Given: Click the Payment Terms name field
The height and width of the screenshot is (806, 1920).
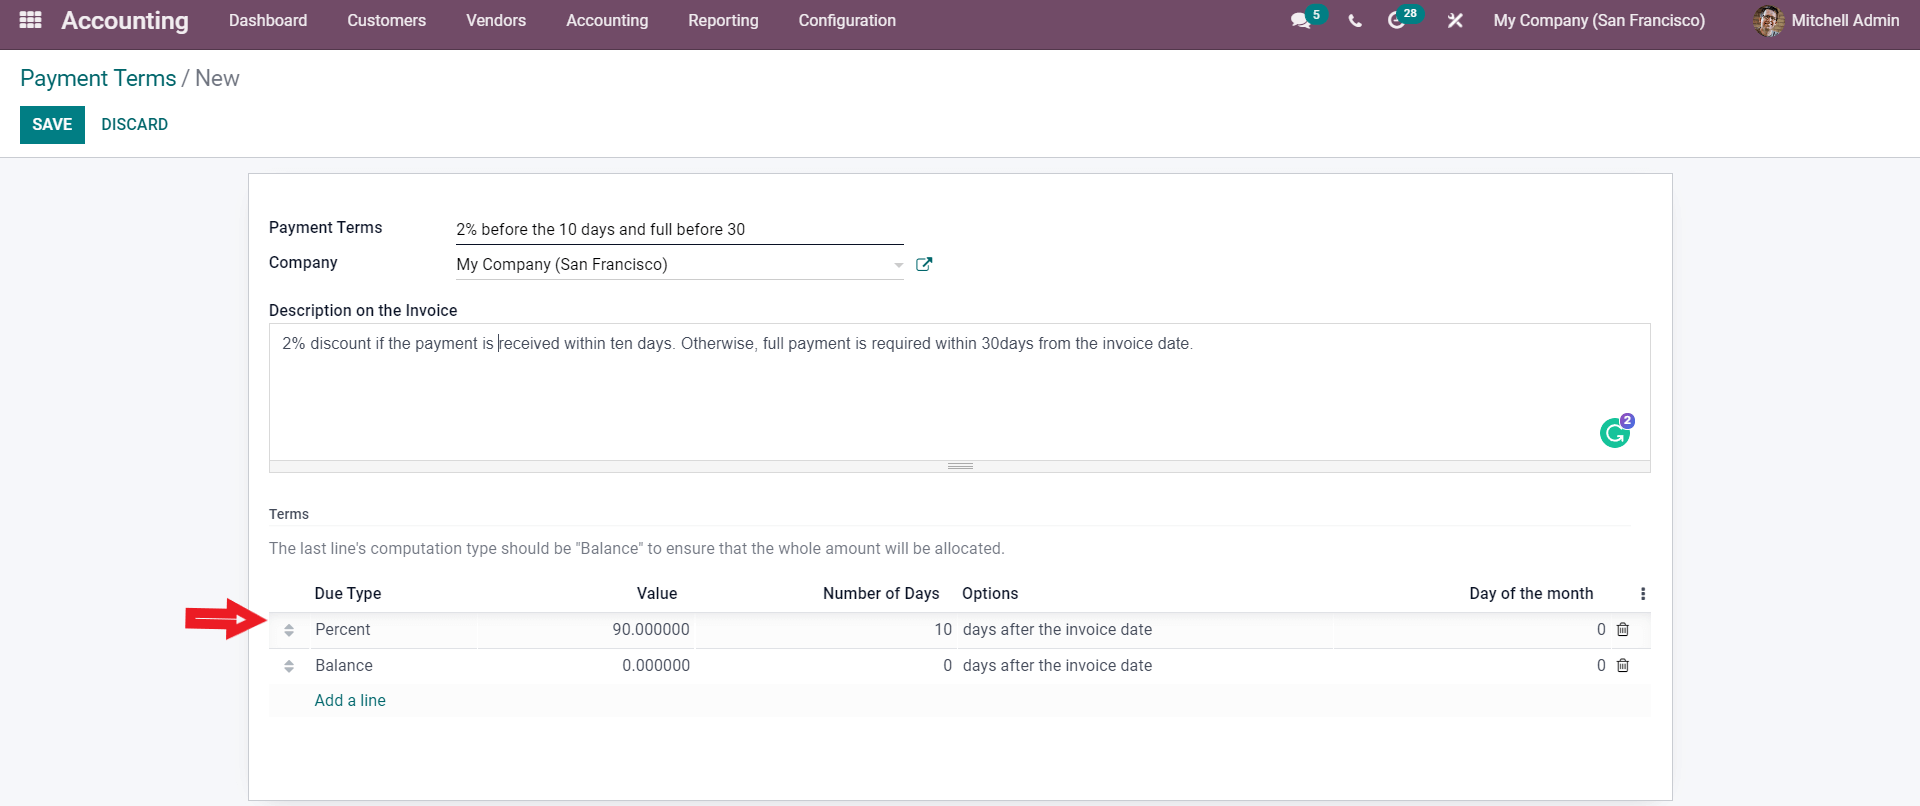Looking at the screenshot, I should coord(678,230).
